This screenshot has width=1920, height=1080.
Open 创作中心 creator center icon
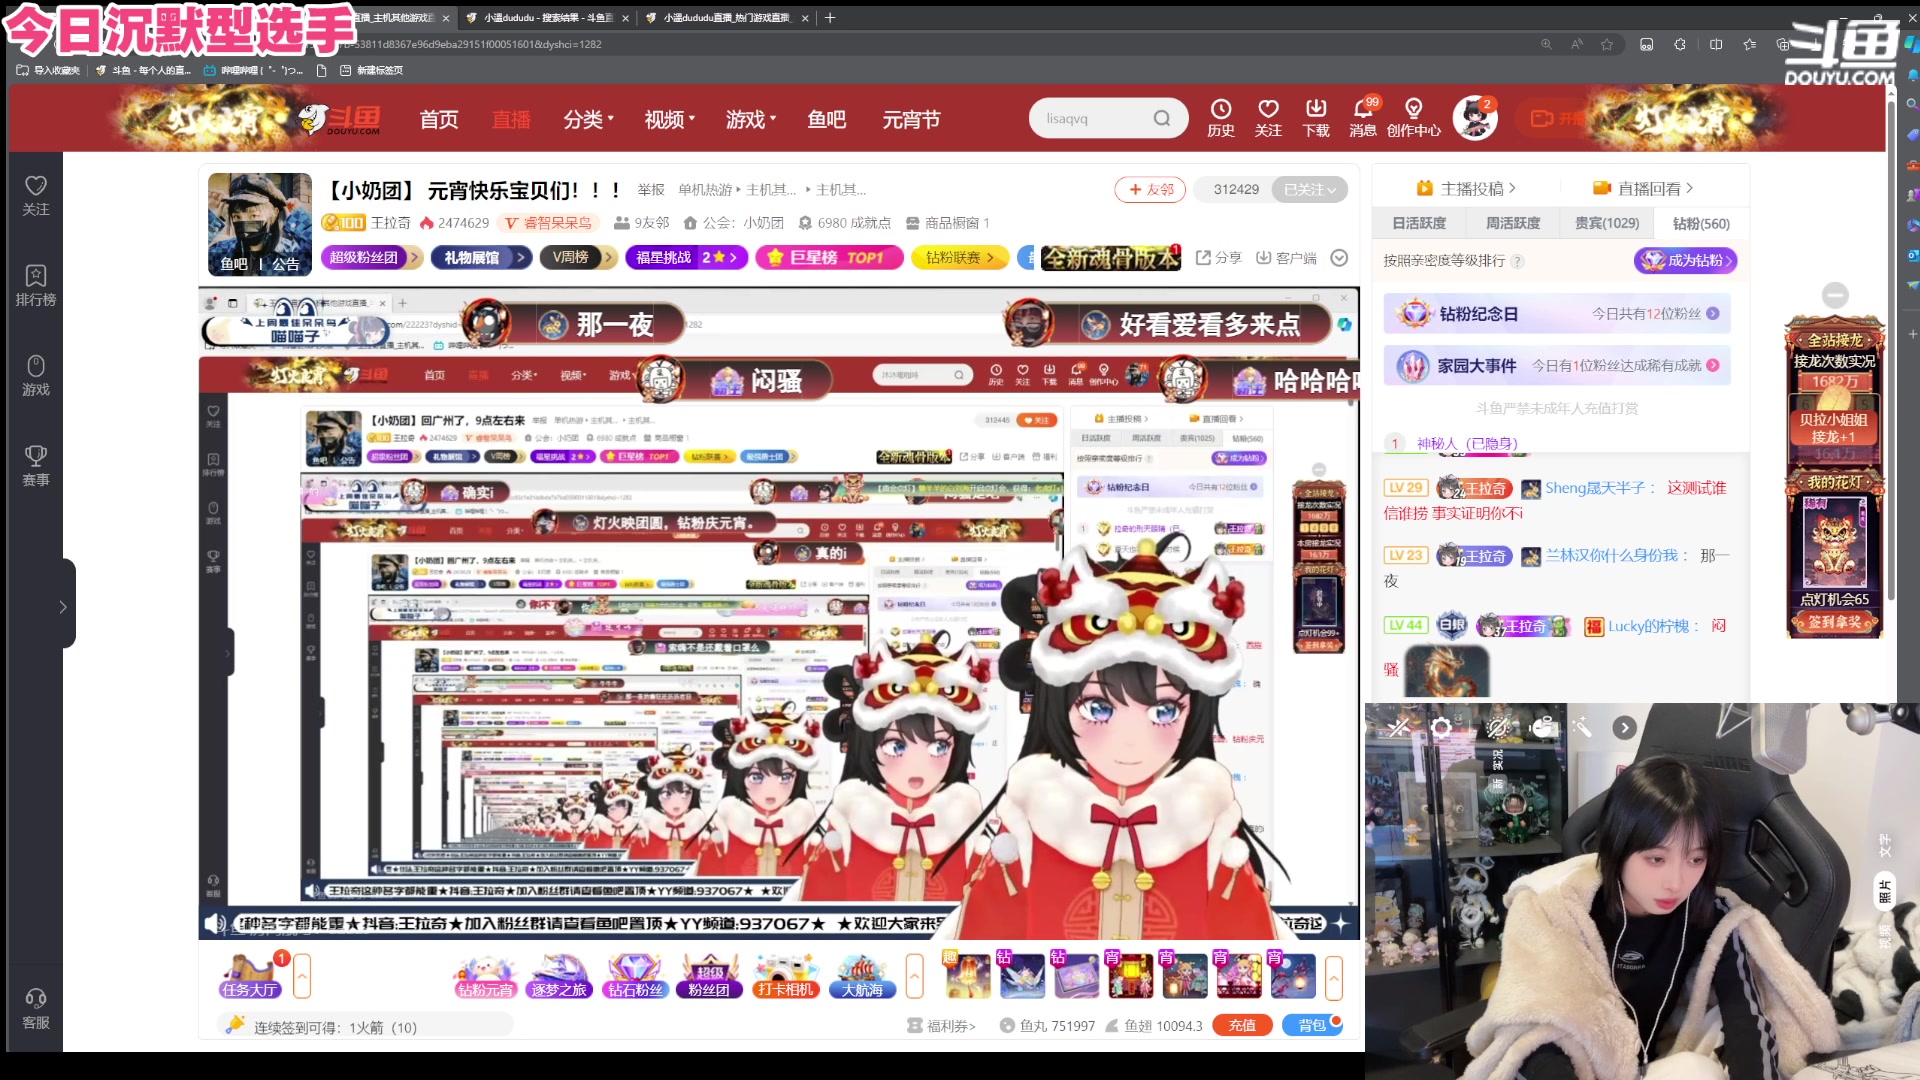coord(1413,118)
